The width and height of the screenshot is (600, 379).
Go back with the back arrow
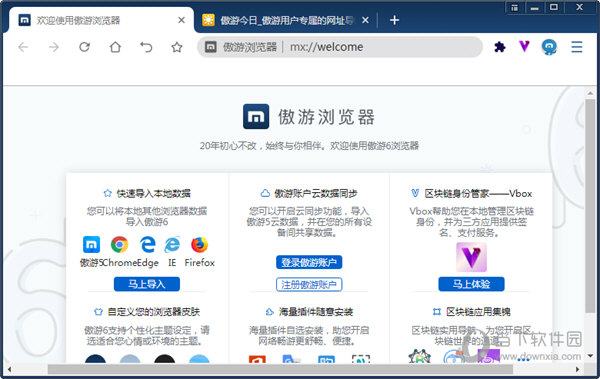[23, 47]
